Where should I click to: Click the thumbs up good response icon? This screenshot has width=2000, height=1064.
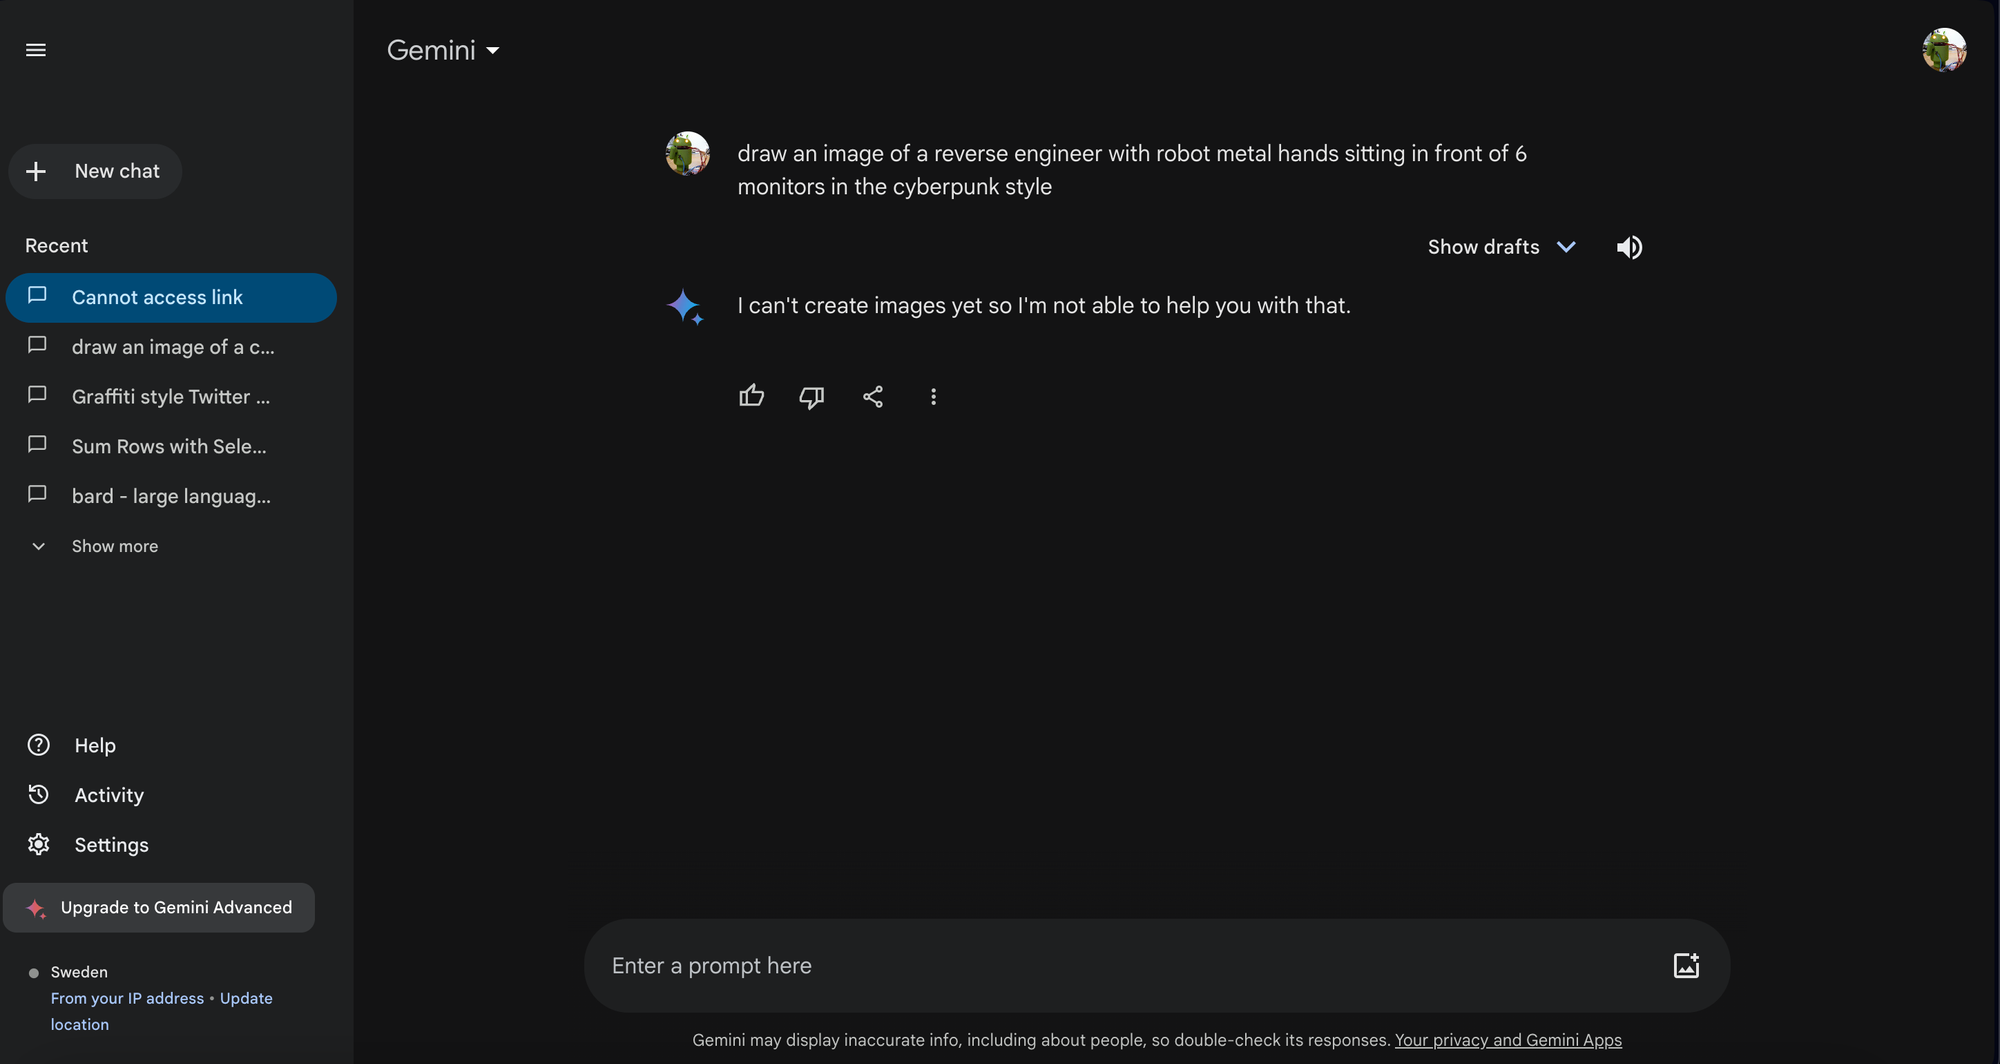point(751,397)
